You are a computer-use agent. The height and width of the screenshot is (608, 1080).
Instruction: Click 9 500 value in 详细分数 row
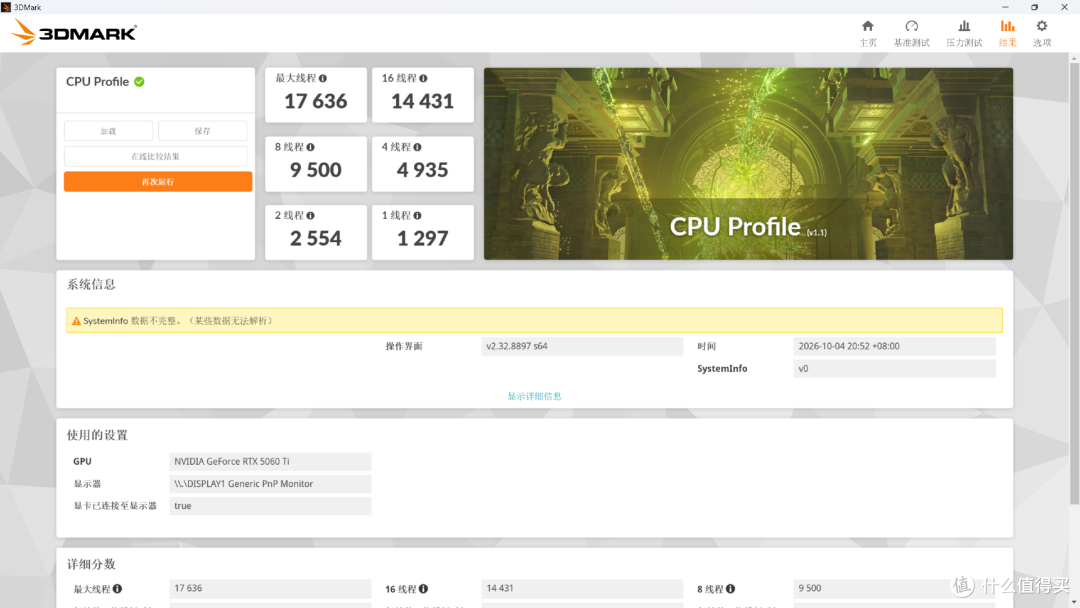click(895, 589)
